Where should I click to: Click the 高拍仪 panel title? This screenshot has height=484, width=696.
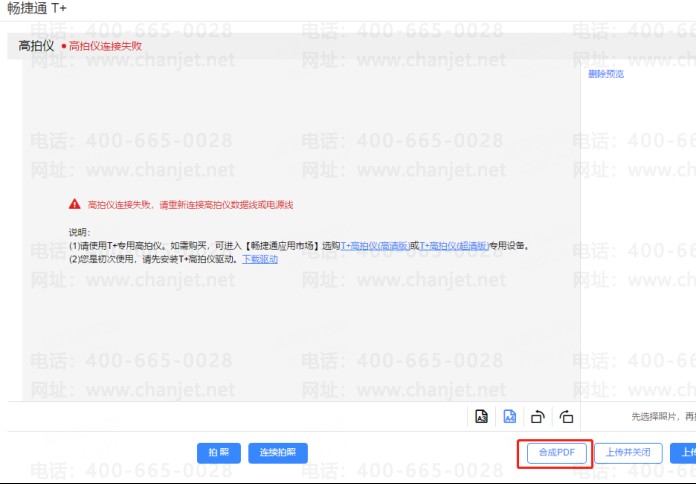pos(36,46)
